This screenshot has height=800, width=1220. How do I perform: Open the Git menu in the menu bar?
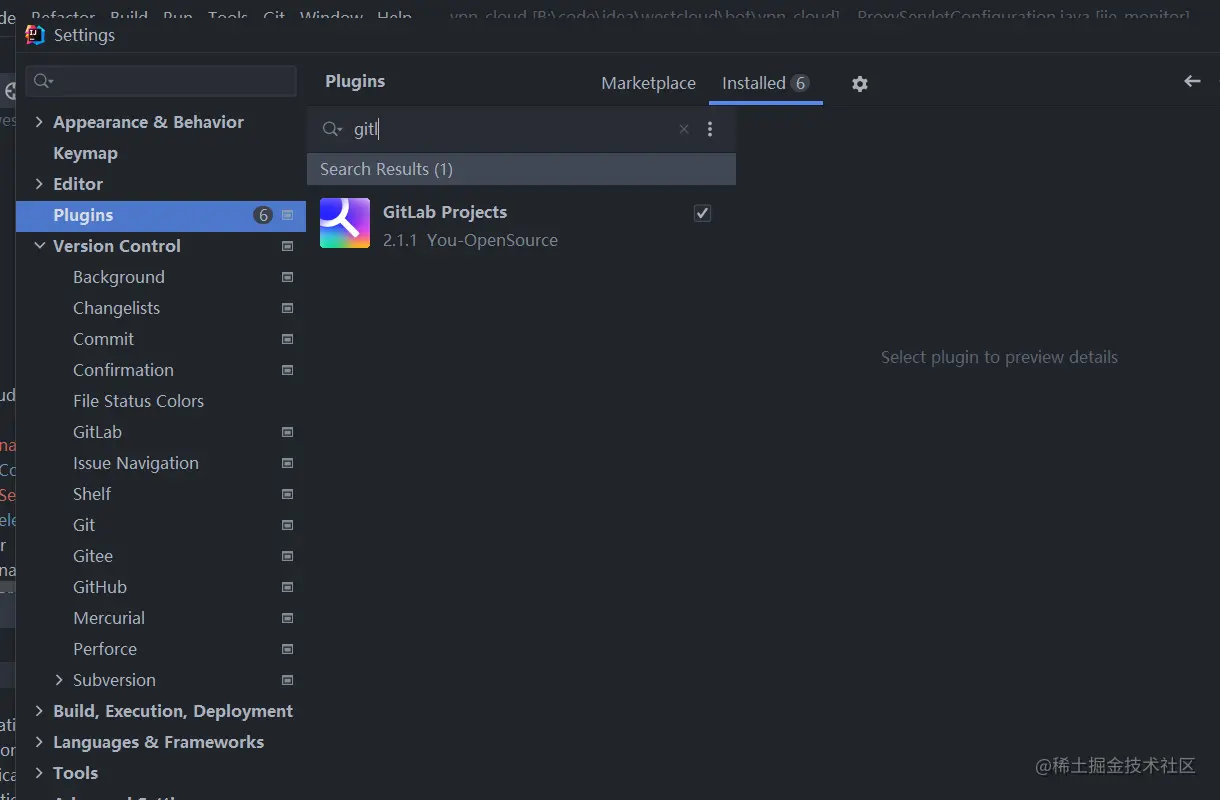tap(274, 16)
